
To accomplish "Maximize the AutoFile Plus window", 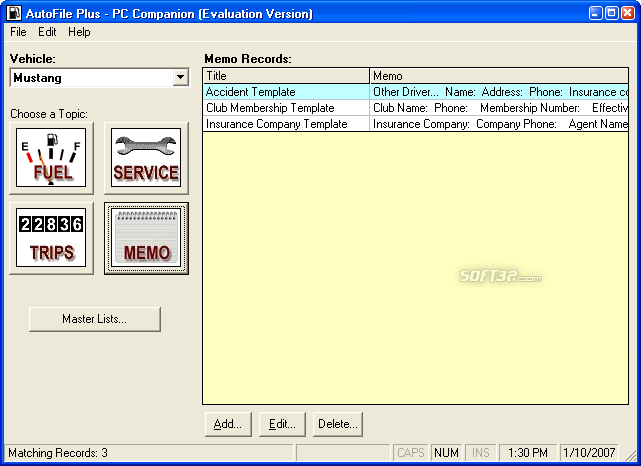I will (x=612, y=13).
